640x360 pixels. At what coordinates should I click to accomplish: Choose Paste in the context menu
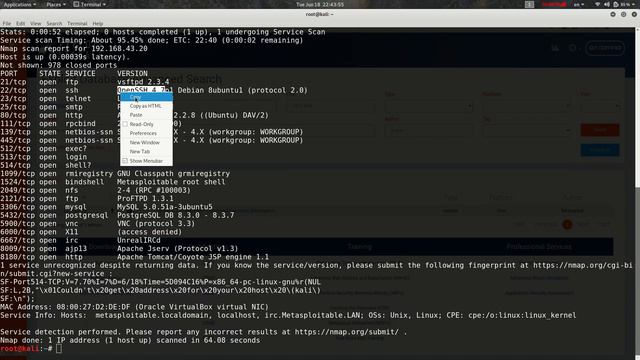tap(146, 115)
